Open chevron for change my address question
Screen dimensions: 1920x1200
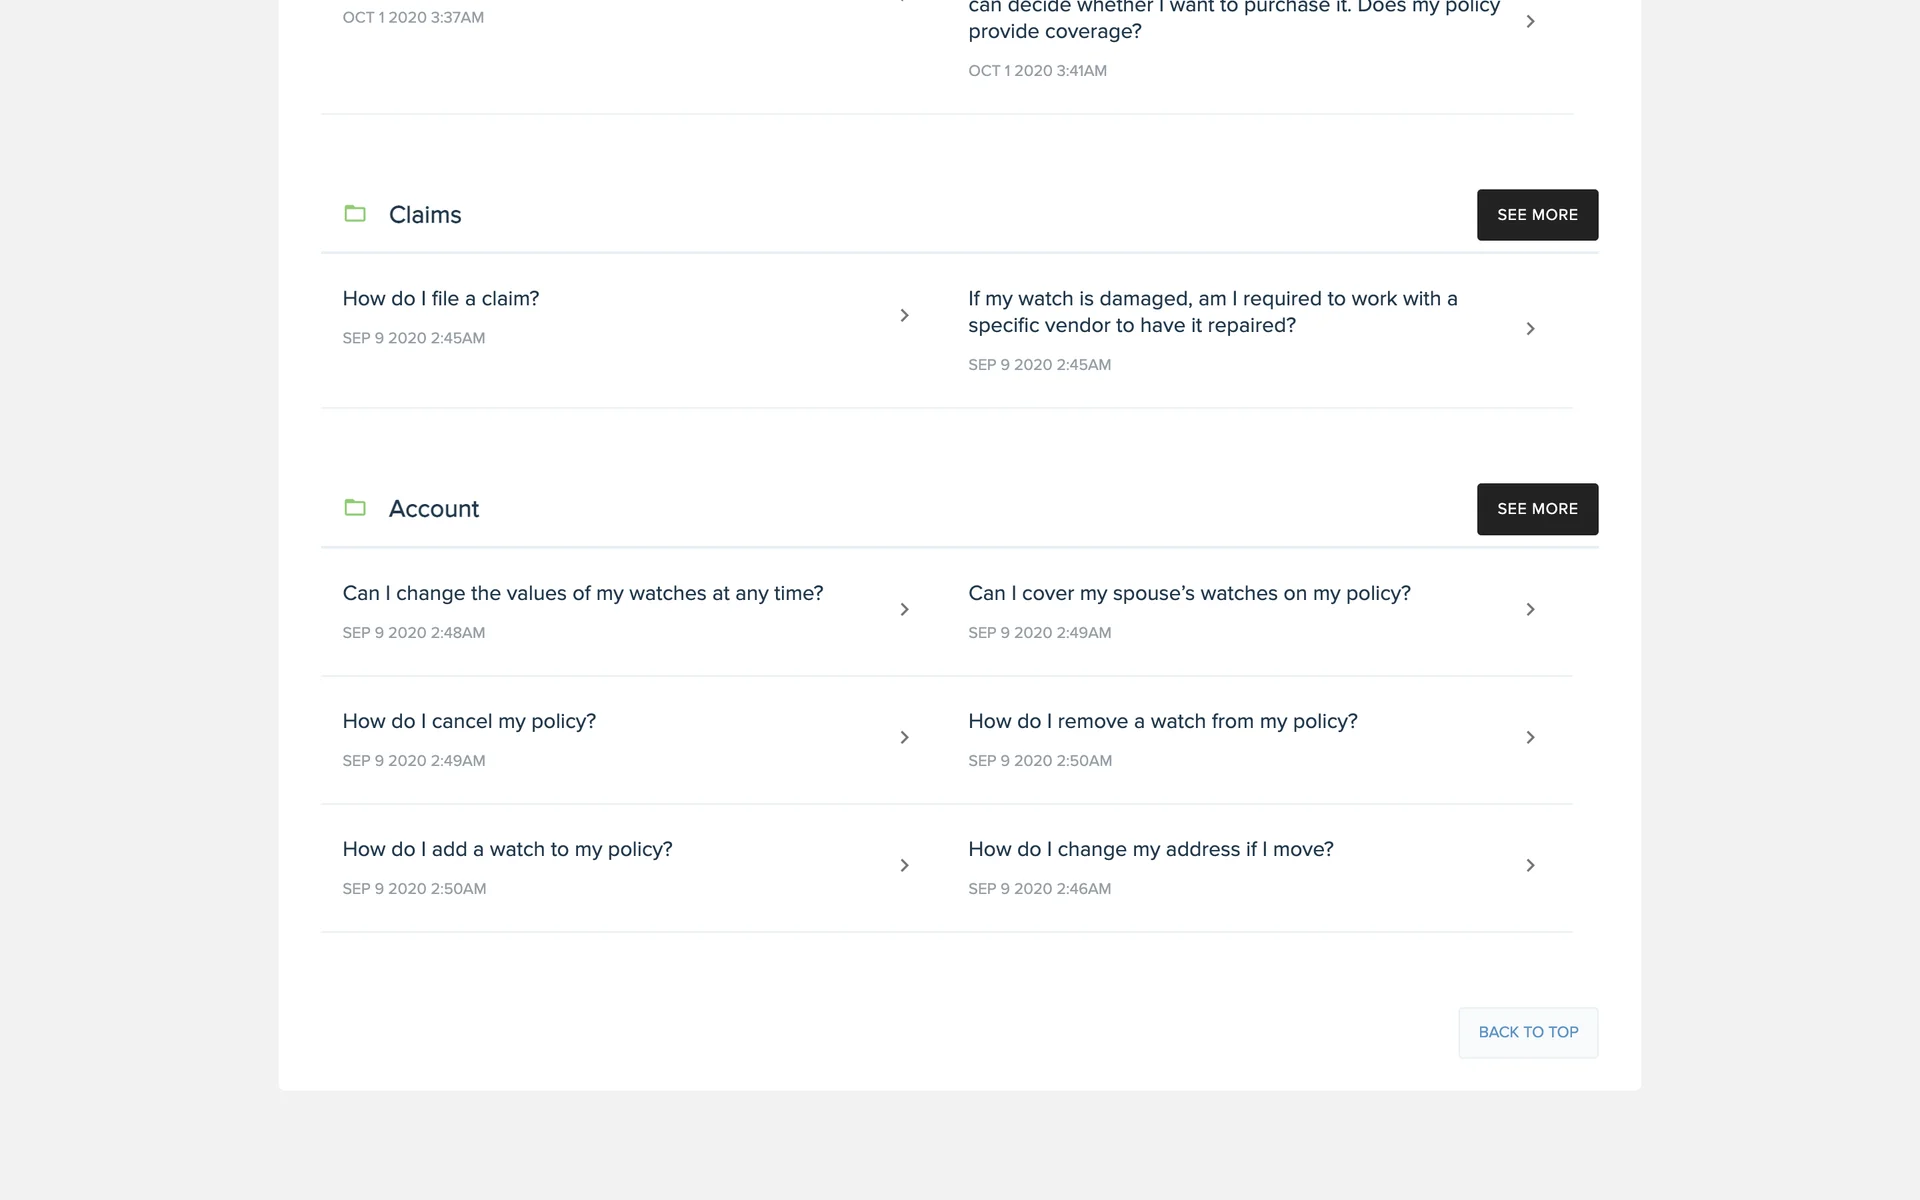point(1530,866)
